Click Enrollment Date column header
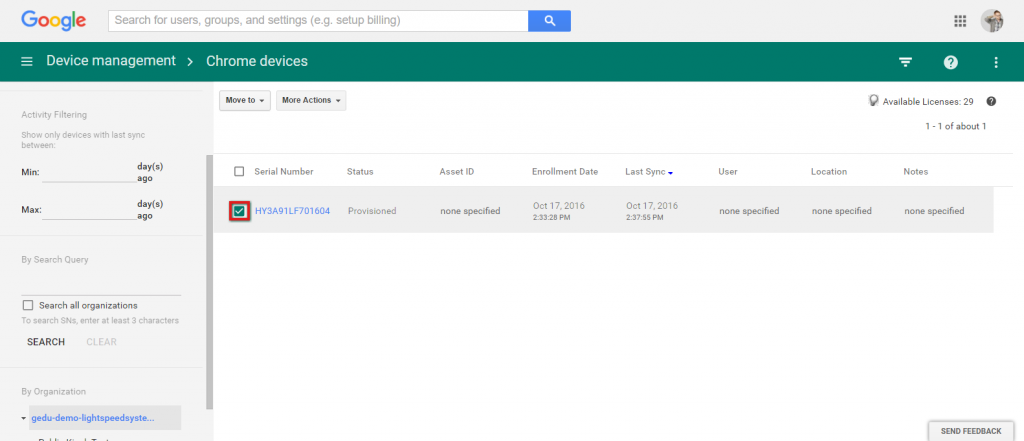The width and height of the screenshot is (1024, 441). point(565,172)
